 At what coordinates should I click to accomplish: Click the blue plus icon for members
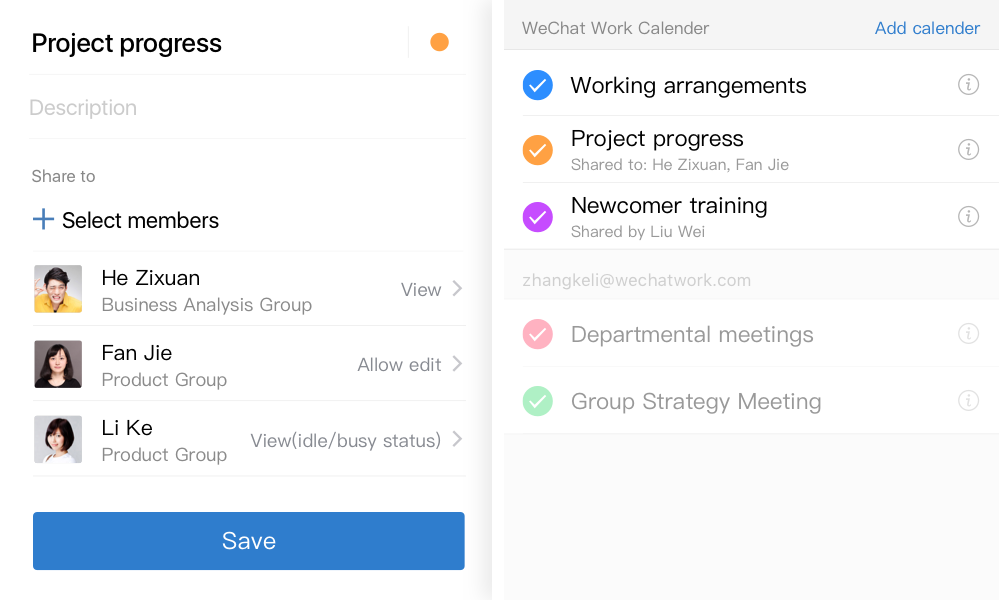tap(43, 219)
